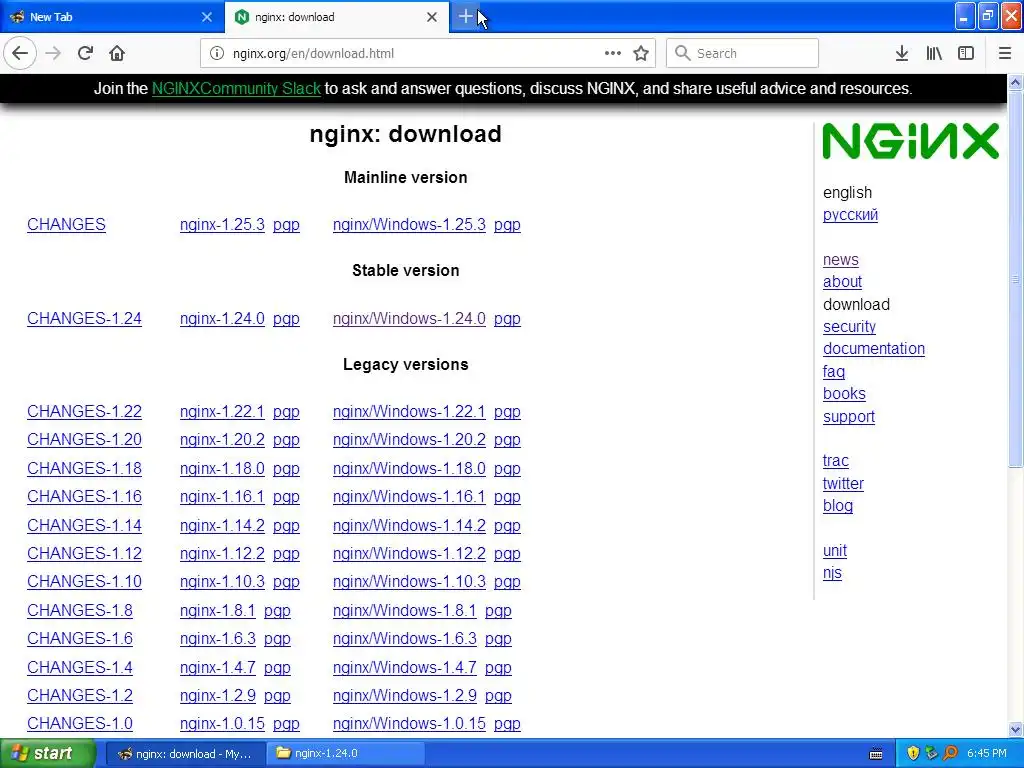Open the on-screen keyboard taskbar icon
This screenshot has height=768, width=1024.
pyautogui.click(x=876, y=754)
